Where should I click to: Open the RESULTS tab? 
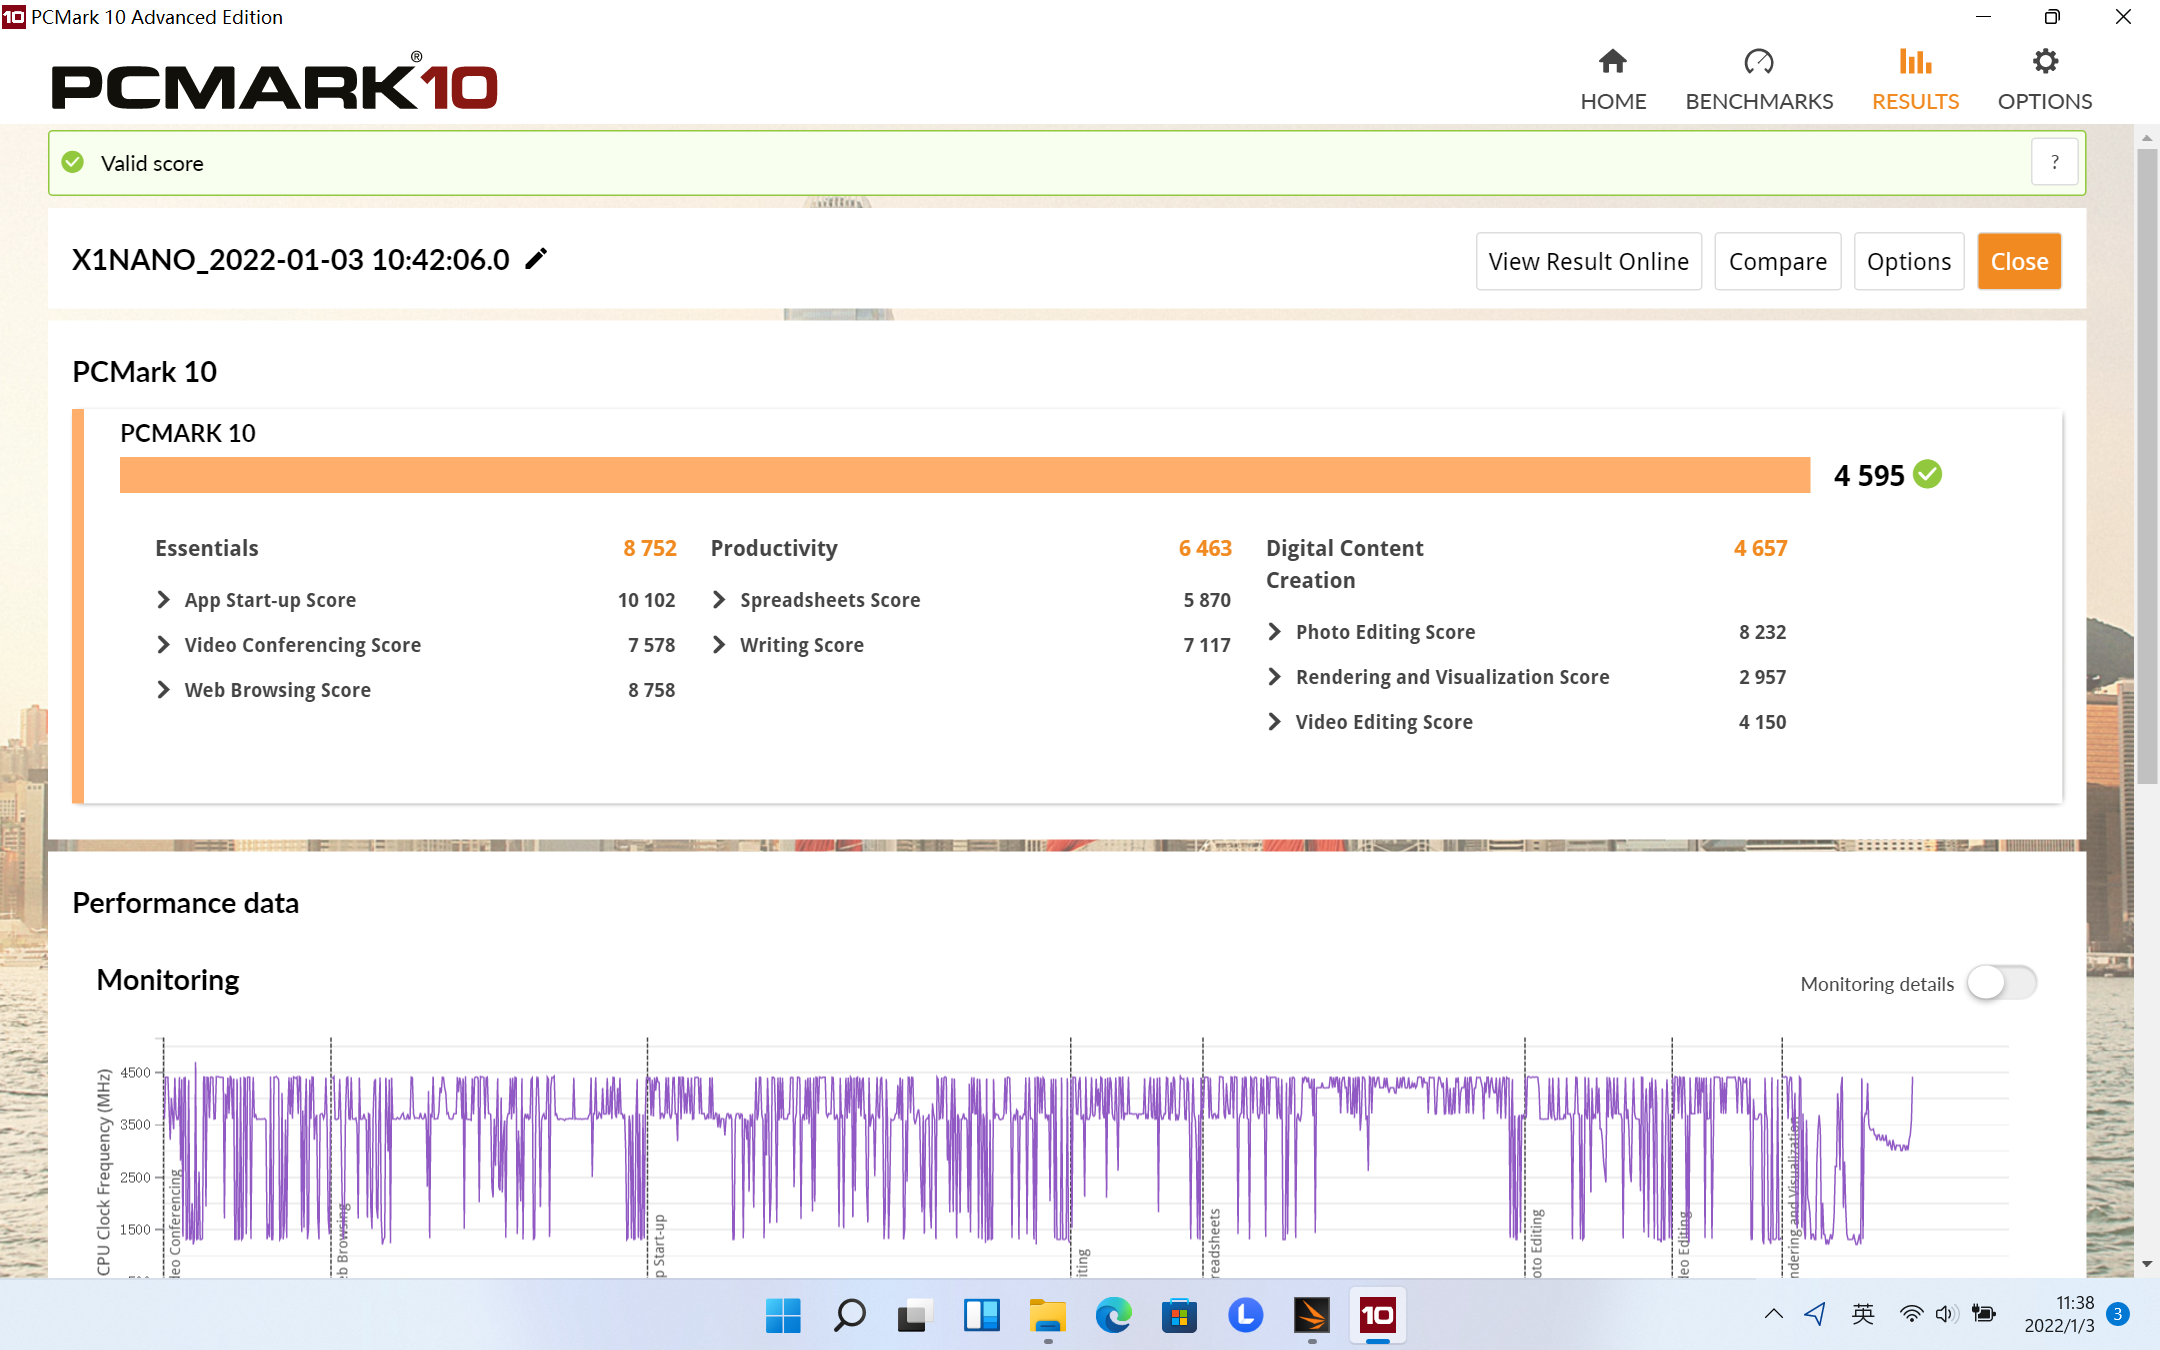(x=1915, y=80)
